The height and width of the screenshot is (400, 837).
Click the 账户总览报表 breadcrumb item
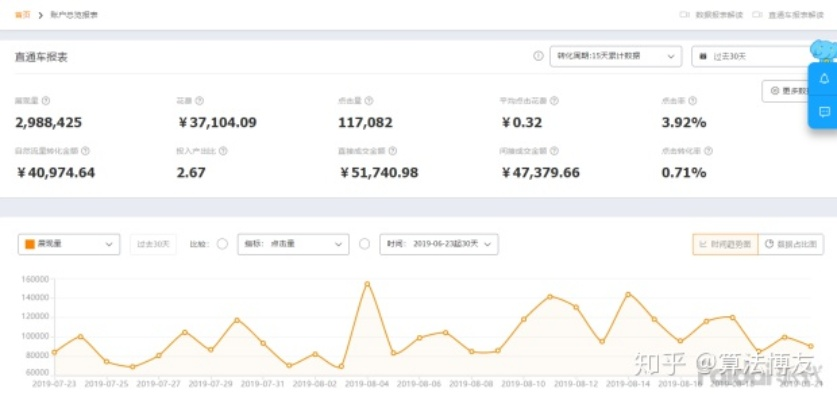(74, 14)
